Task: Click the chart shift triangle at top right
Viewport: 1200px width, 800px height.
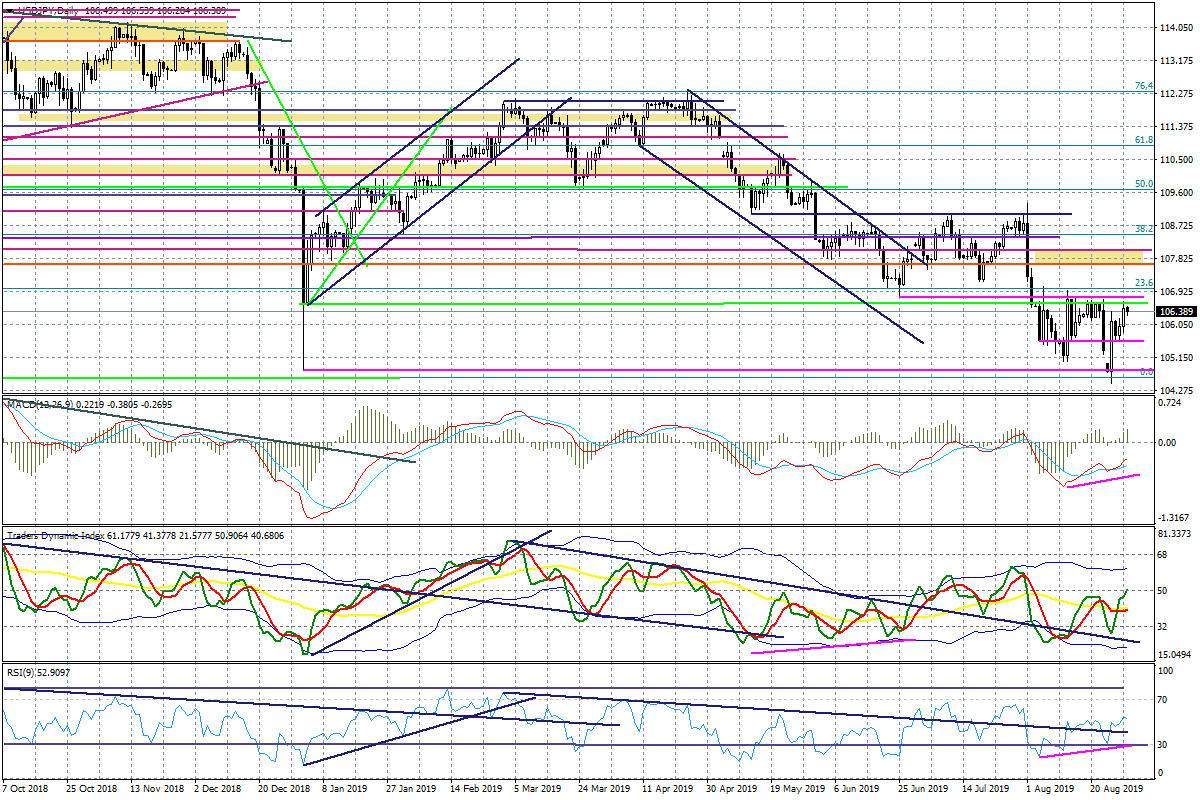Action: point(1138,9)
